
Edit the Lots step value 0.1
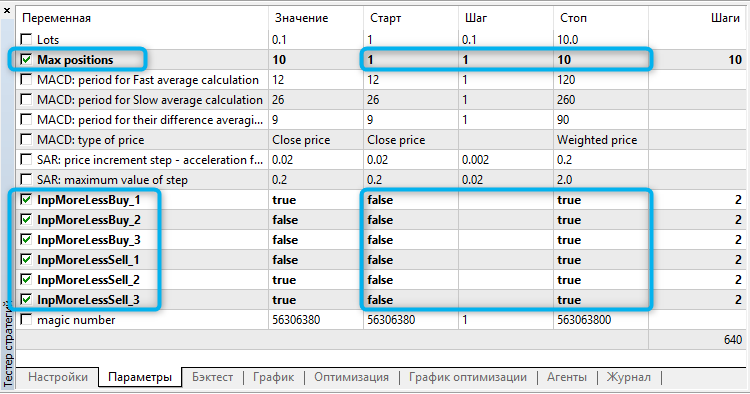(x=506, y=39)
